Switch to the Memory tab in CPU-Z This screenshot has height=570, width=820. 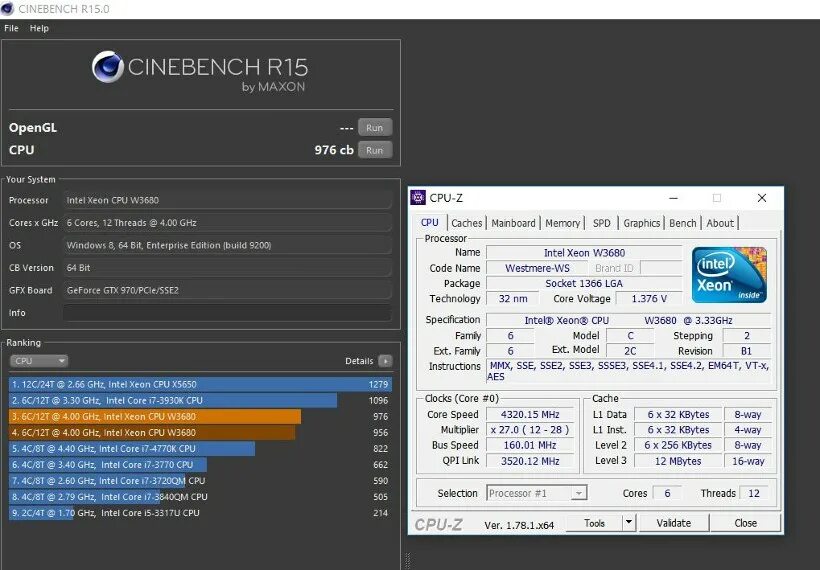[x=563, y=223]
